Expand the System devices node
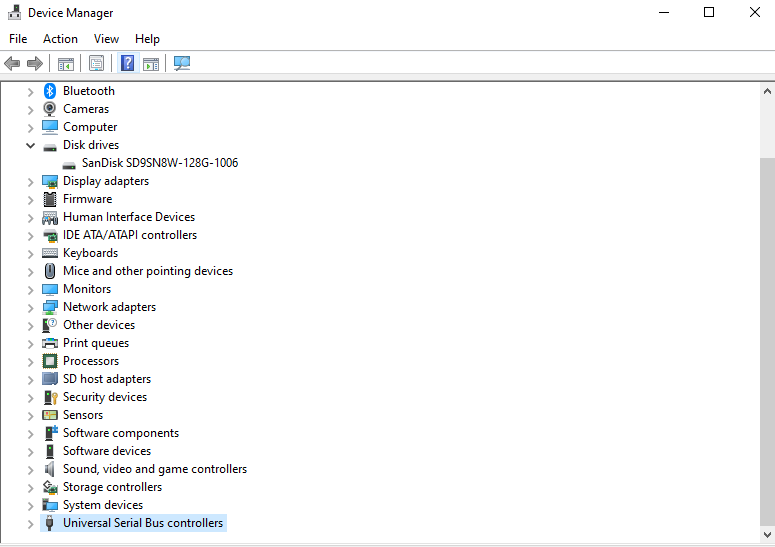 [31, 505]
